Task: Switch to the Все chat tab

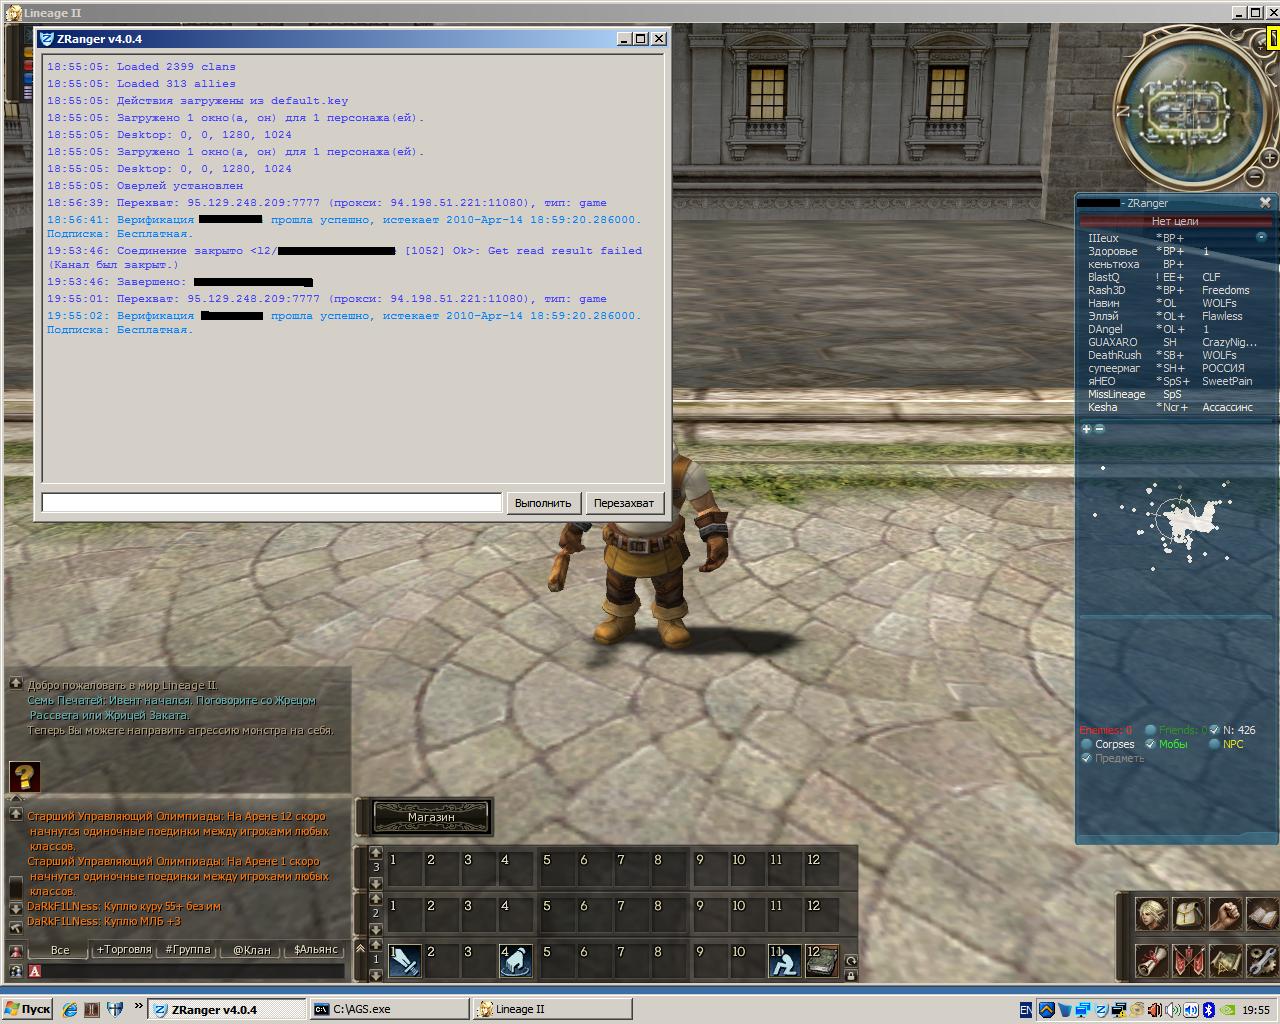Action: click(x=60, y=950)
